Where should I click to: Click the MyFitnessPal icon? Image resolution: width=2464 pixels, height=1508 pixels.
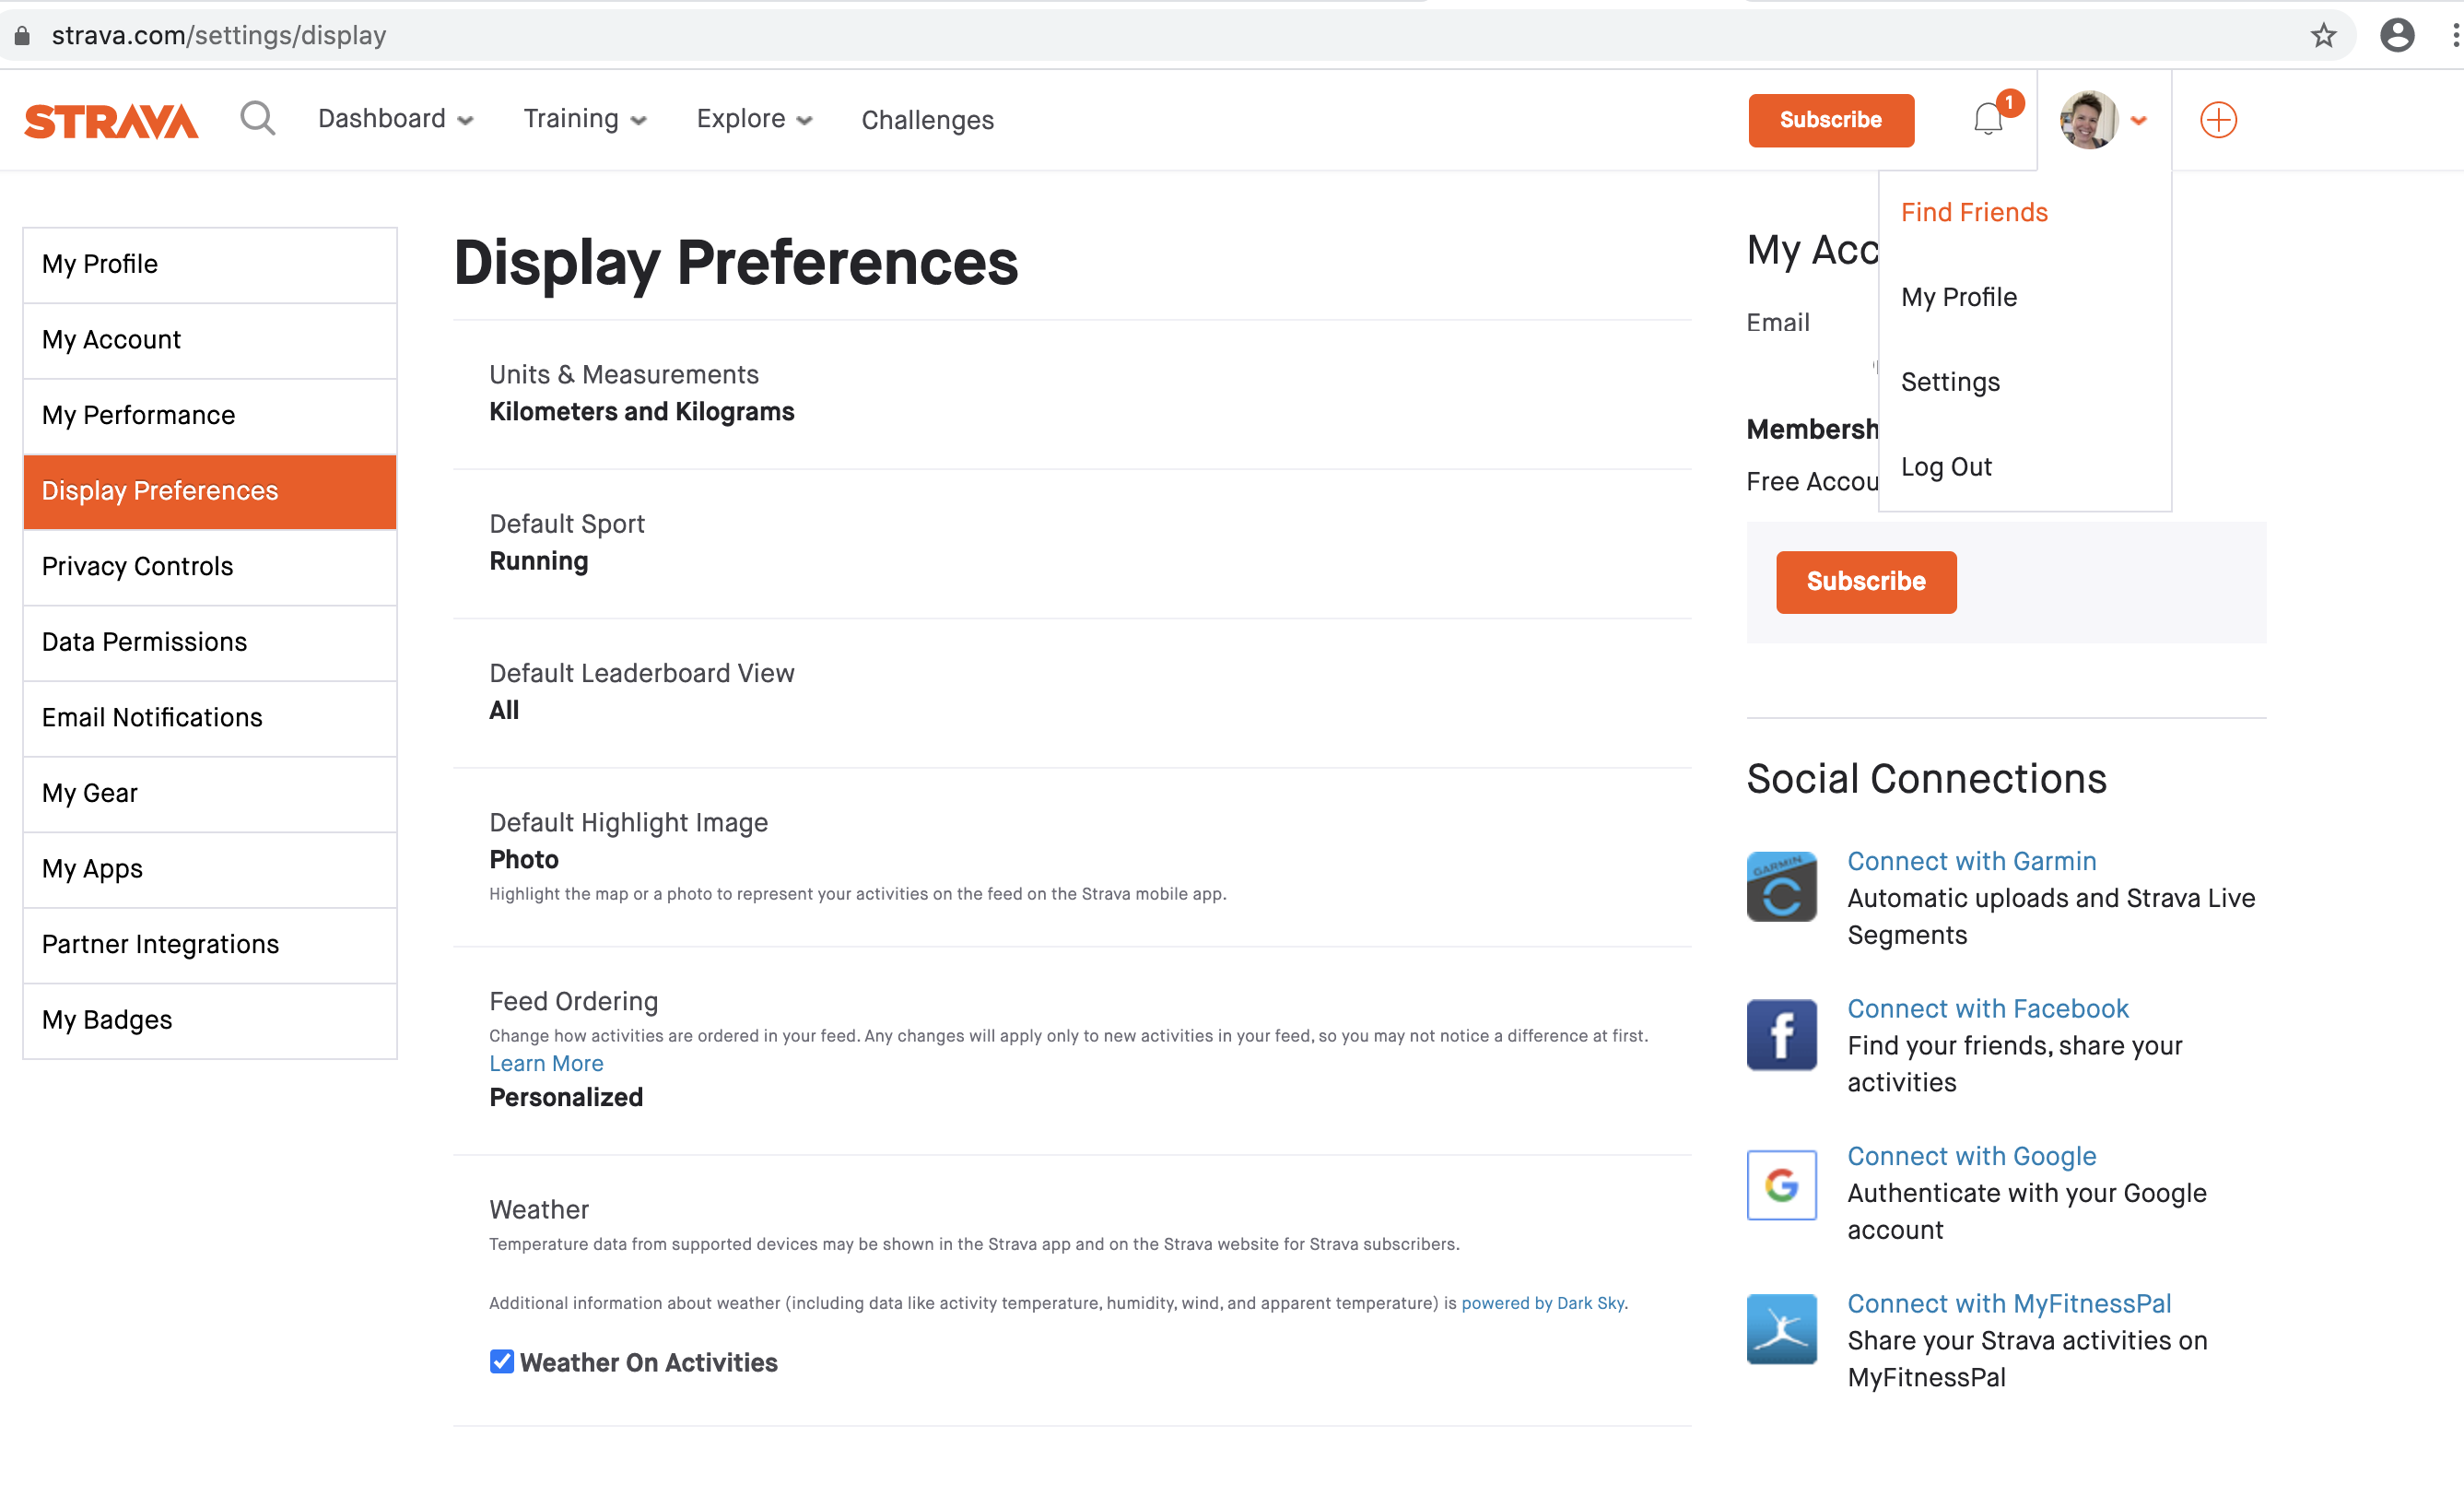(x=1781, y=1329)
